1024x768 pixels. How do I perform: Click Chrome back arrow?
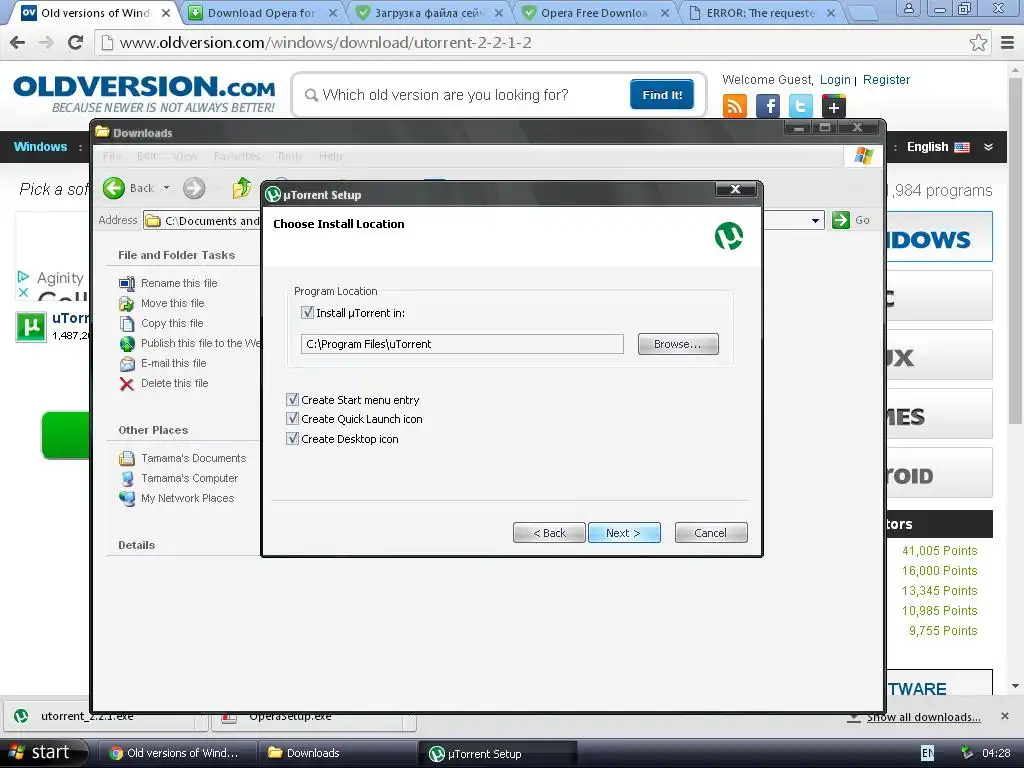[18, 42]
